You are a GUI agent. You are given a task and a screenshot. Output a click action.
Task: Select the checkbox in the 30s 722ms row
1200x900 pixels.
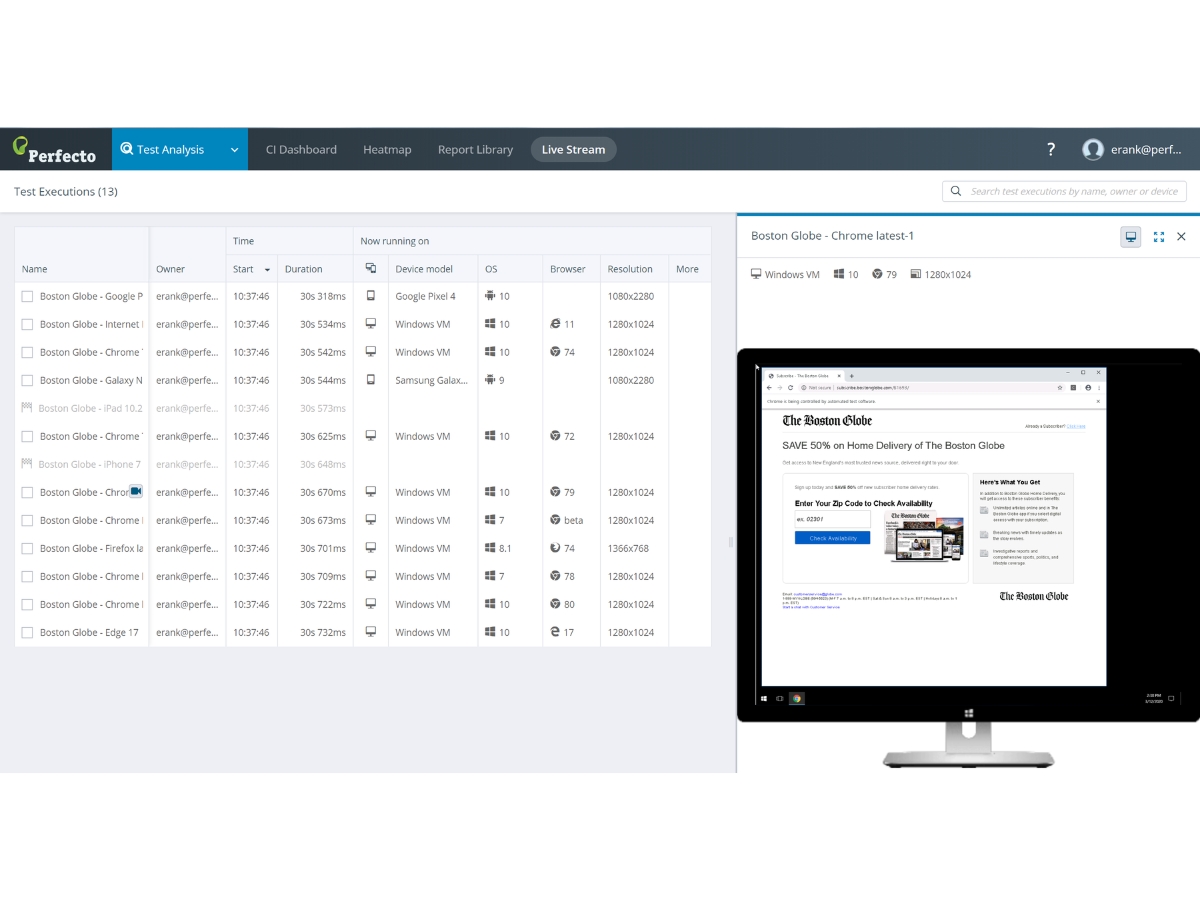(x=27, y=604)
